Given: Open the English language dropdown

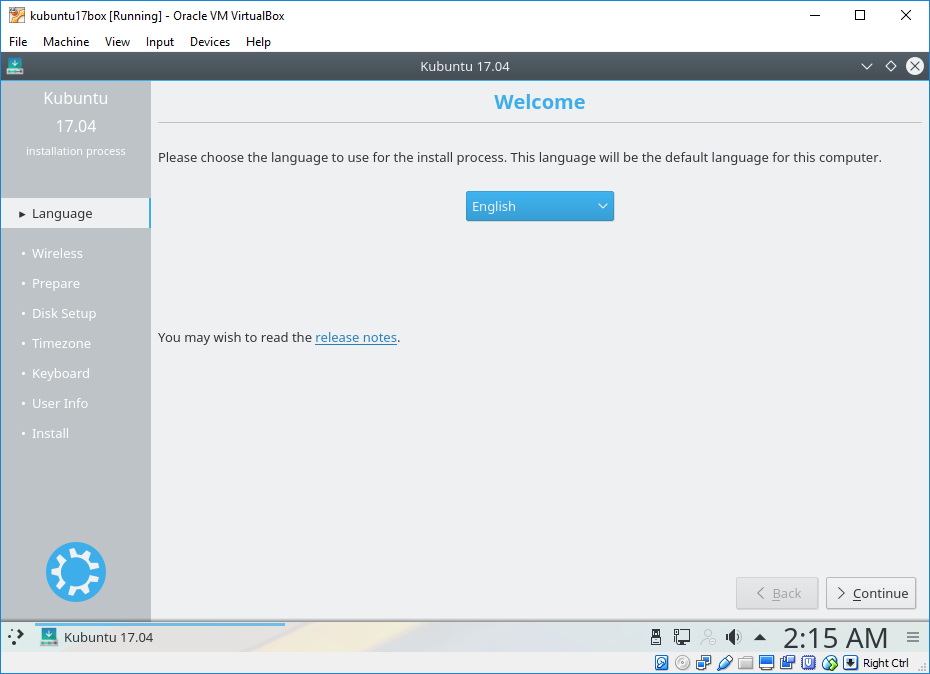Looking at the screenshot, I should coord(540,206).
